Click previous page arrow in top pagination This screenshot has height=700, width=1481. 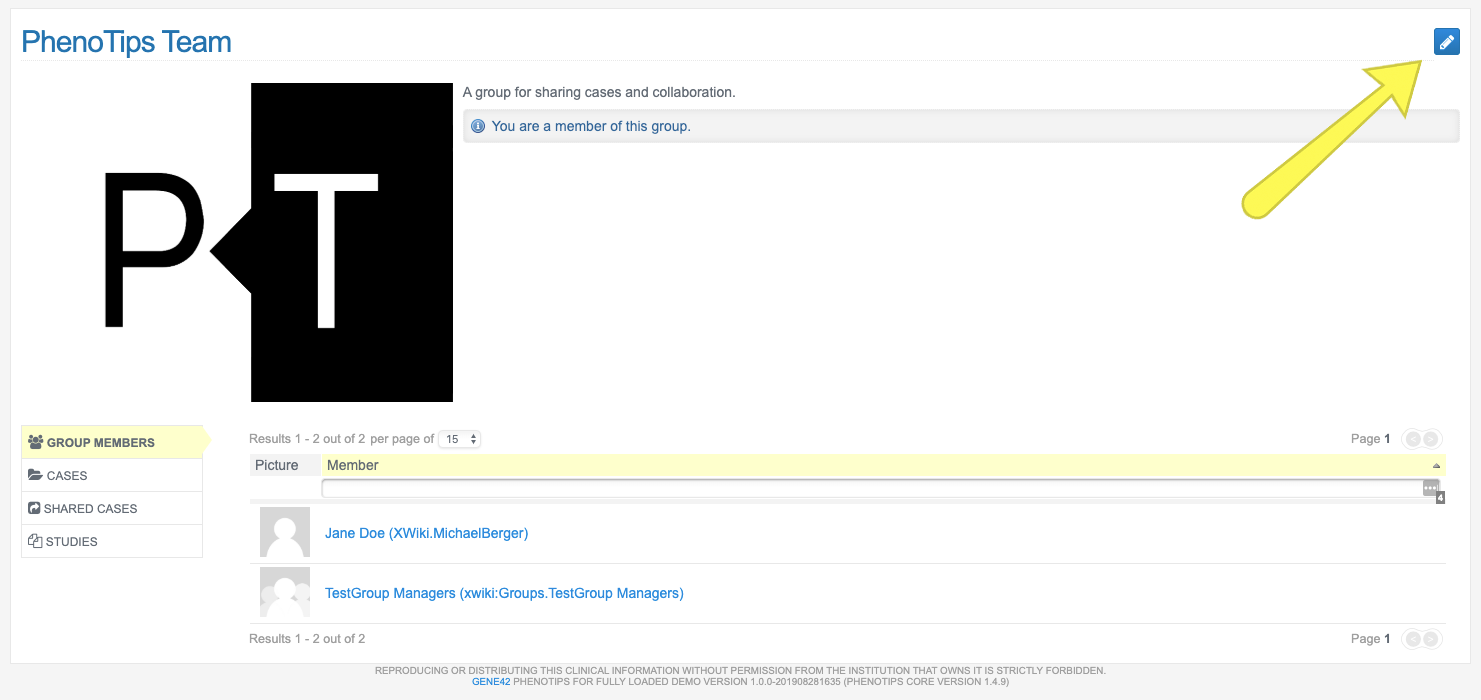point(1412,439)
